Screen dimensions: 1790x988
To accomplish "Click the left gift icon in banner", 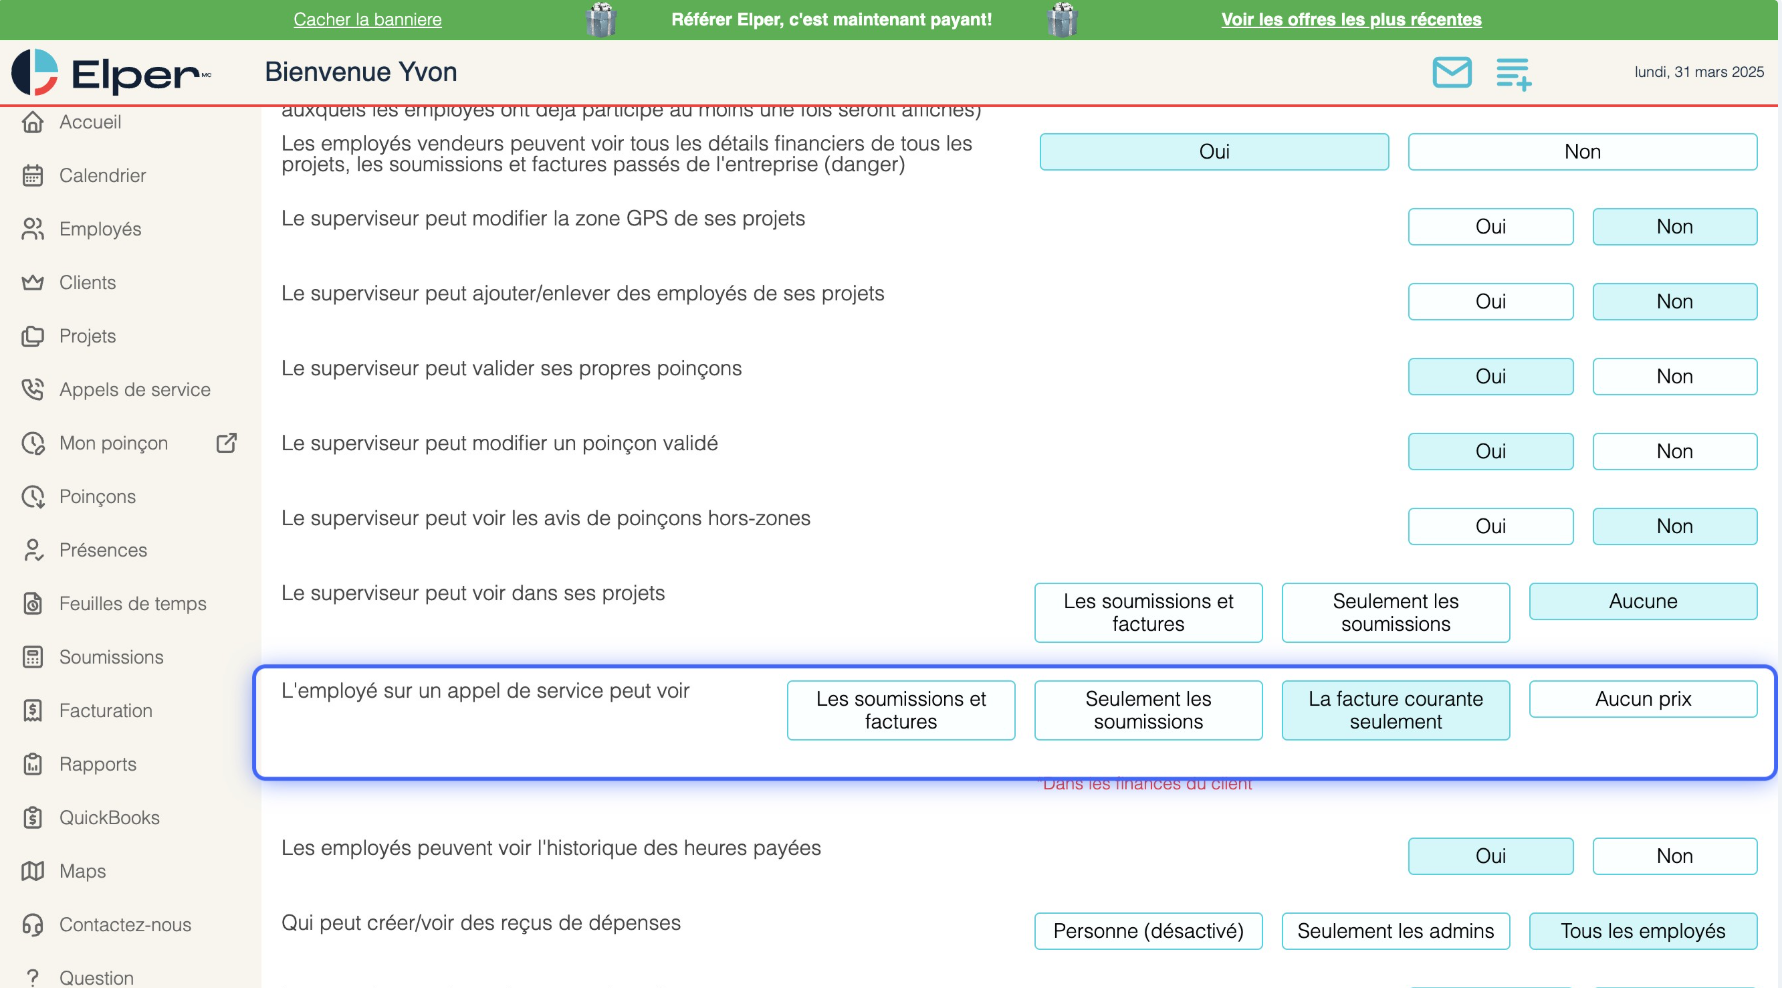I will pyautogui.click(x=601, y=19).
